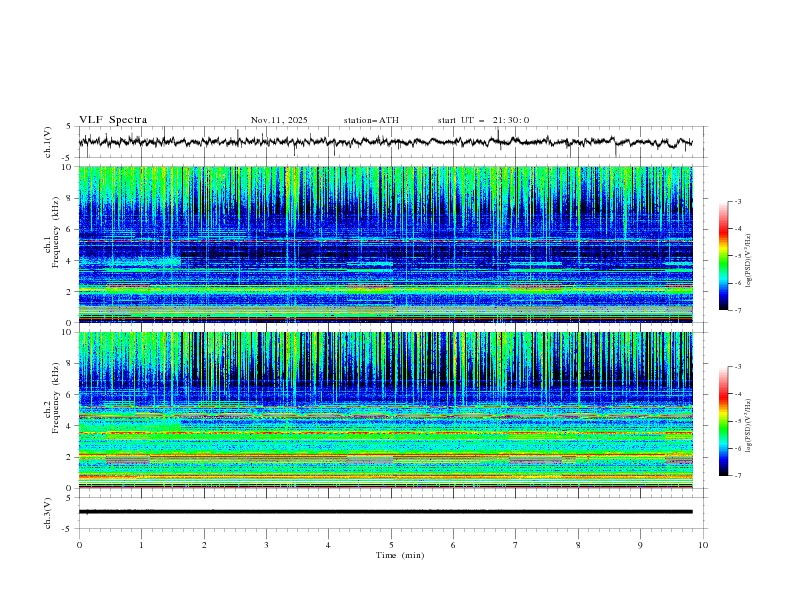Click the "-5" tick on upper colorbar

tap(738, 256)
